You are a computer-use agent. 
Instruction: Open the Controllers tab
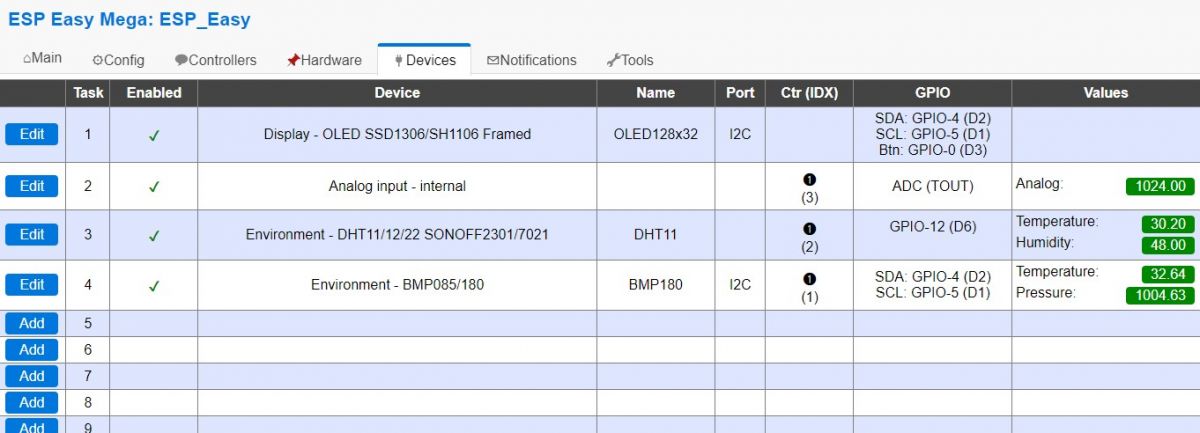(215, 60)
